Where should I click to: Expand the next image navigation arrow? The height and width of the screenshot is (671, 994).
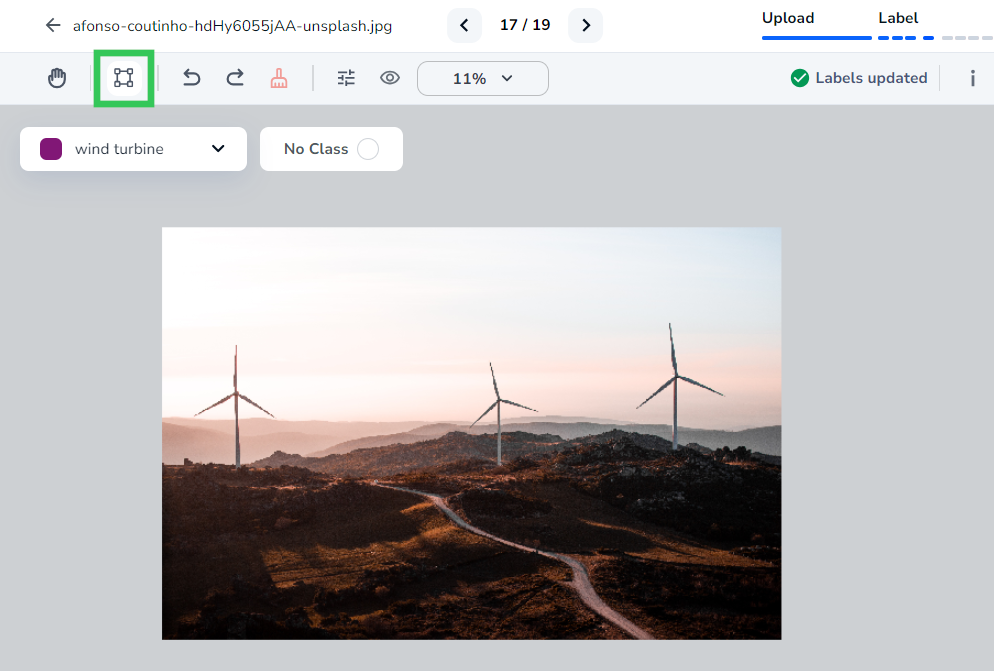pyautogui.click(x=585, y=25)
